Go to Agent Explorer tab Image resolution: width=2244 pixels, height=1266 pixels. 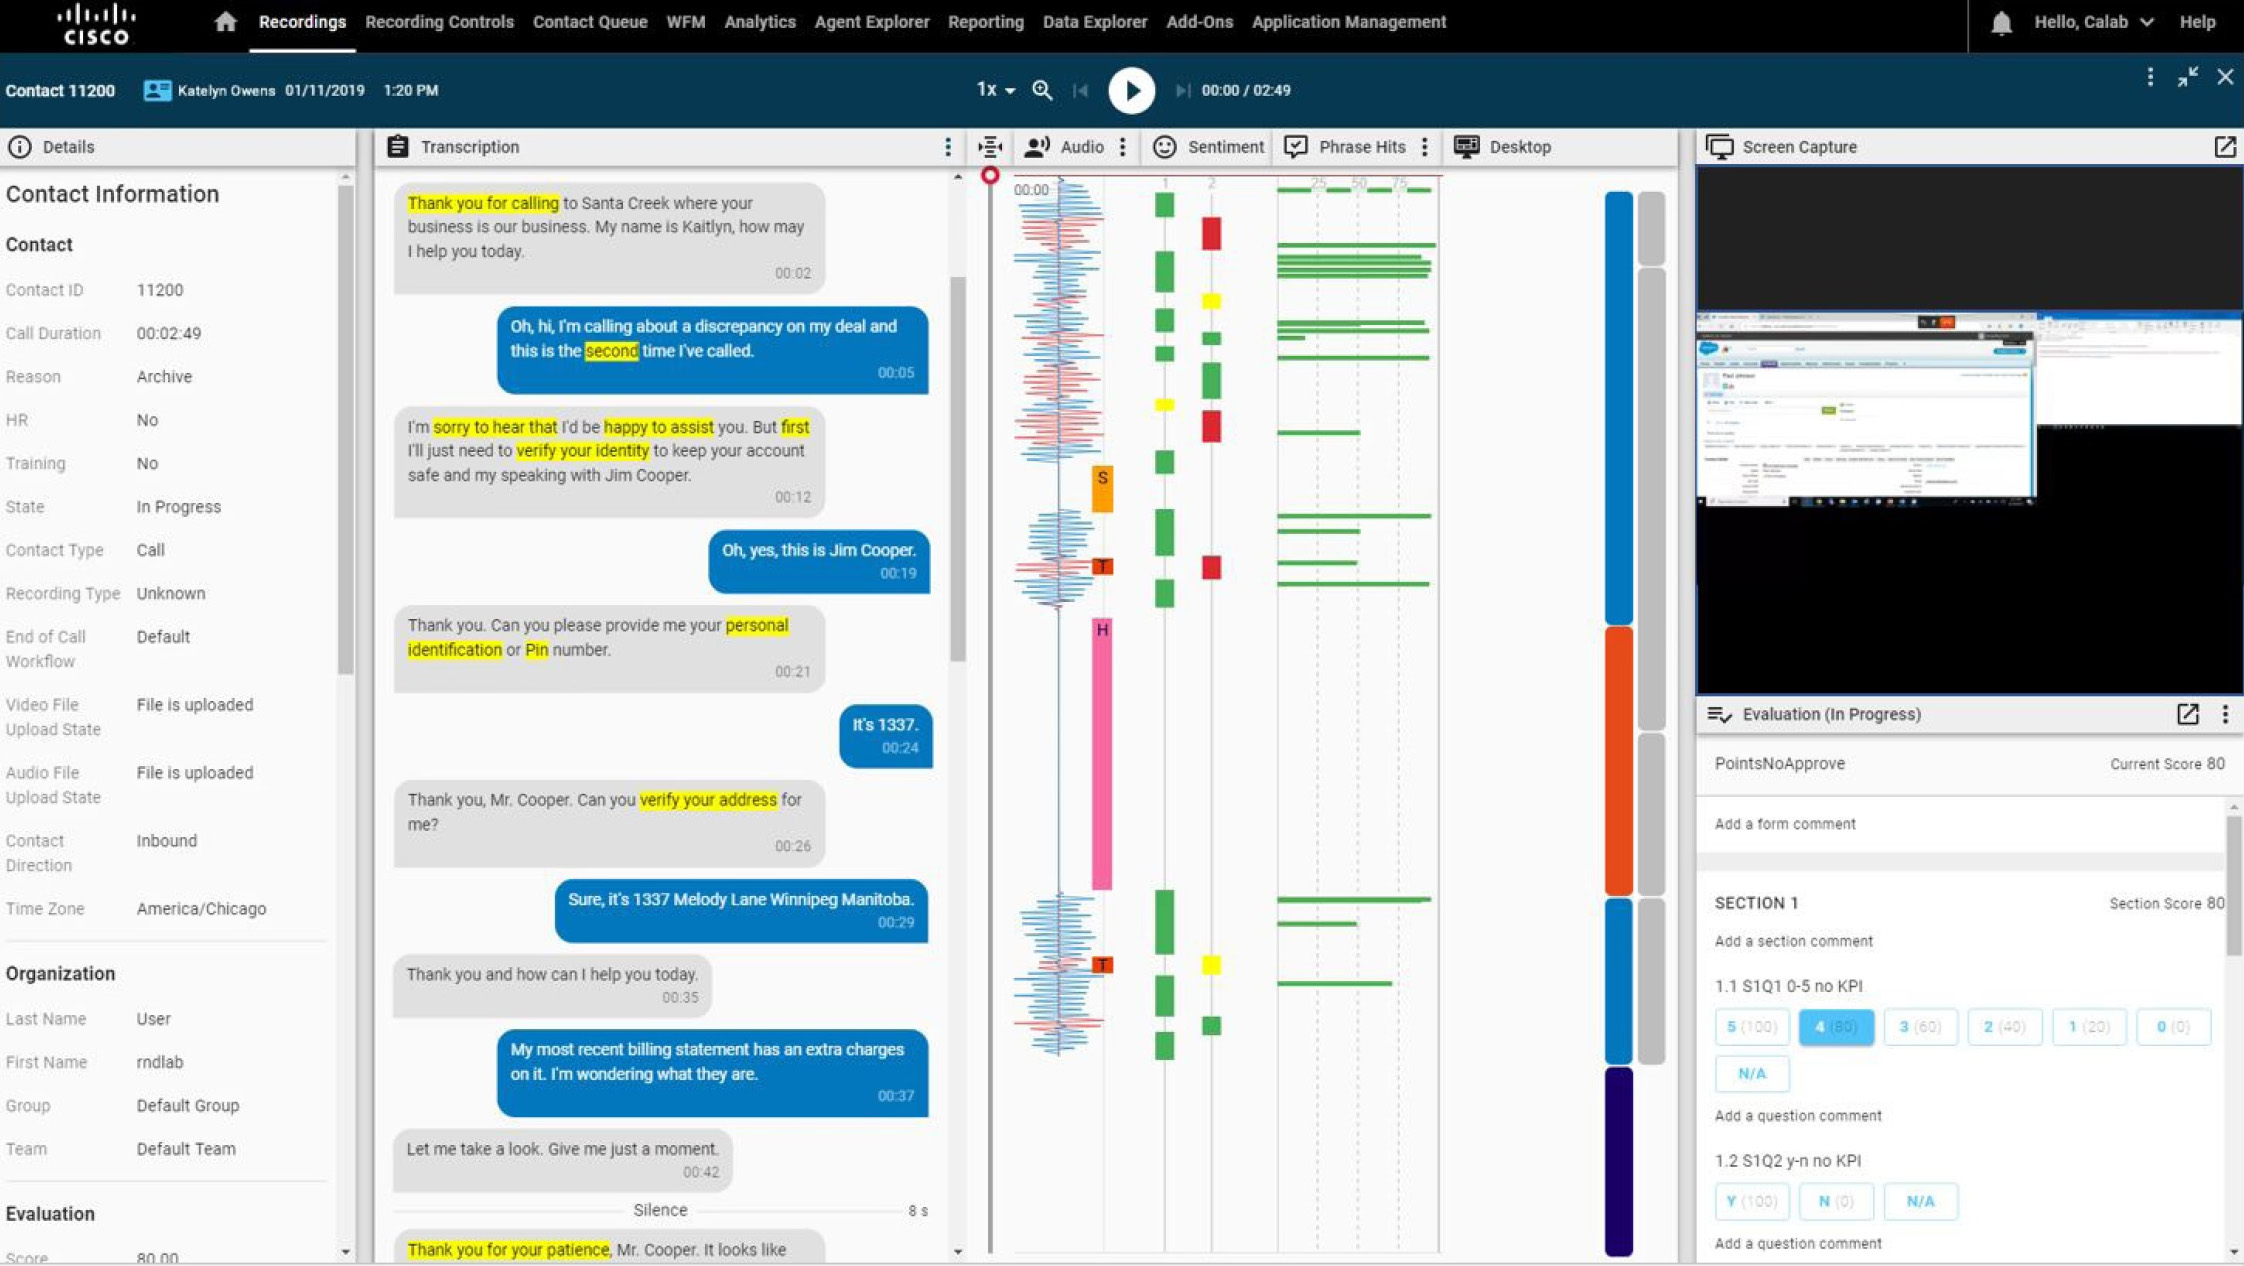click(871, 22)
